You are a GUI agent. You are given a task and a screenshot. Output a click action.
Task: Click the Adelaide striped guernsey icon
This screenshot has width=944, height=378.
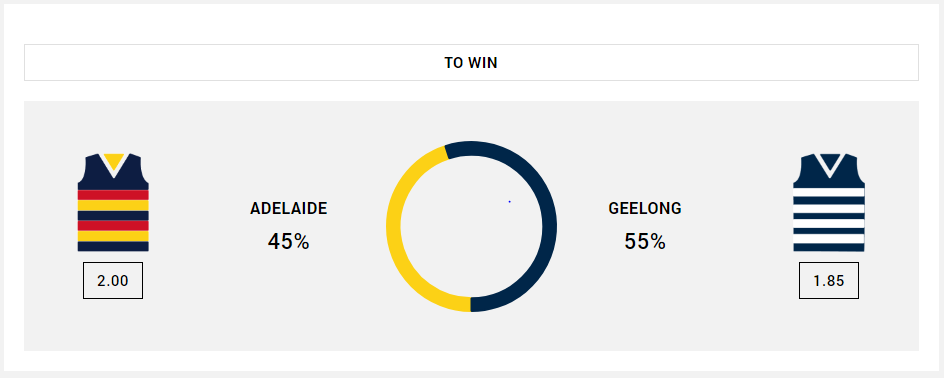coord(113,202)
